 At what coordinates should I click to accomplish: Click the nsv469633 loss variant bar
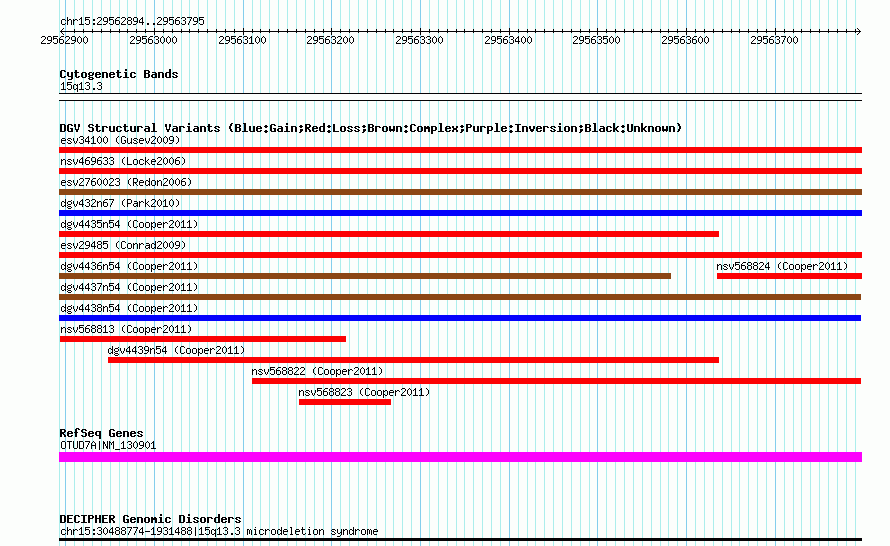click(460, 171)
